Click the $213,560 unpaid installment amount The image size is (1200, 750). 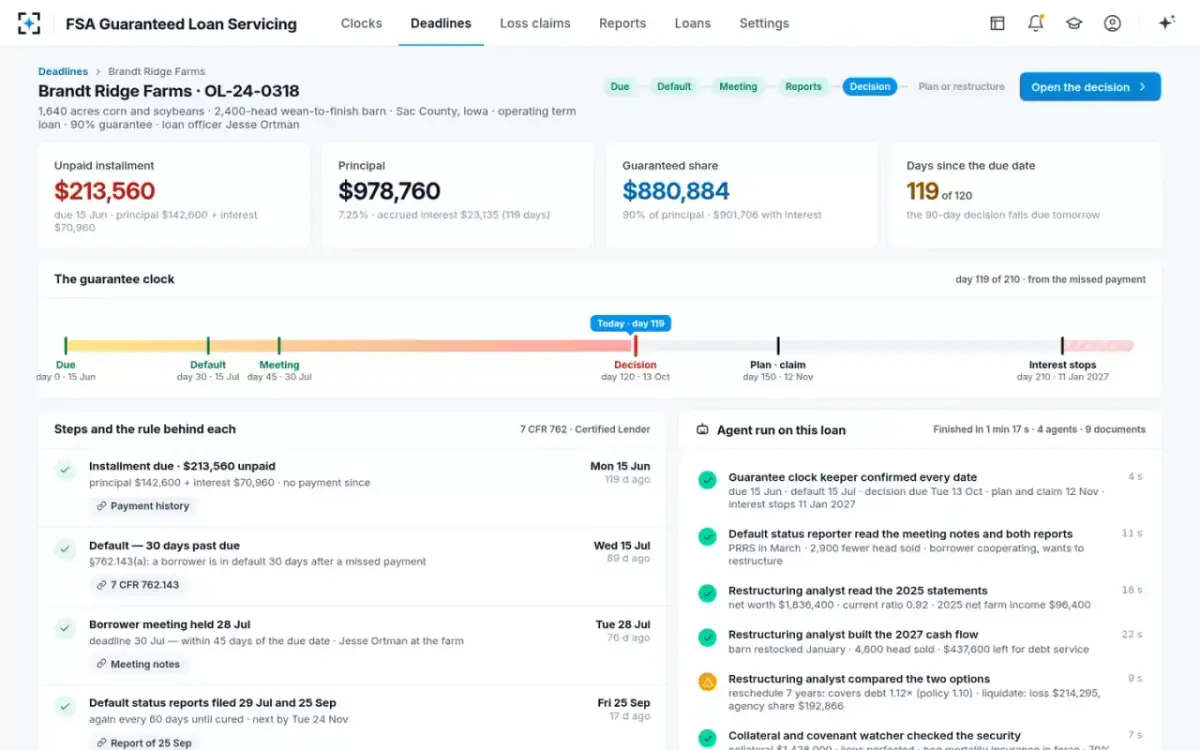point(105,191)
